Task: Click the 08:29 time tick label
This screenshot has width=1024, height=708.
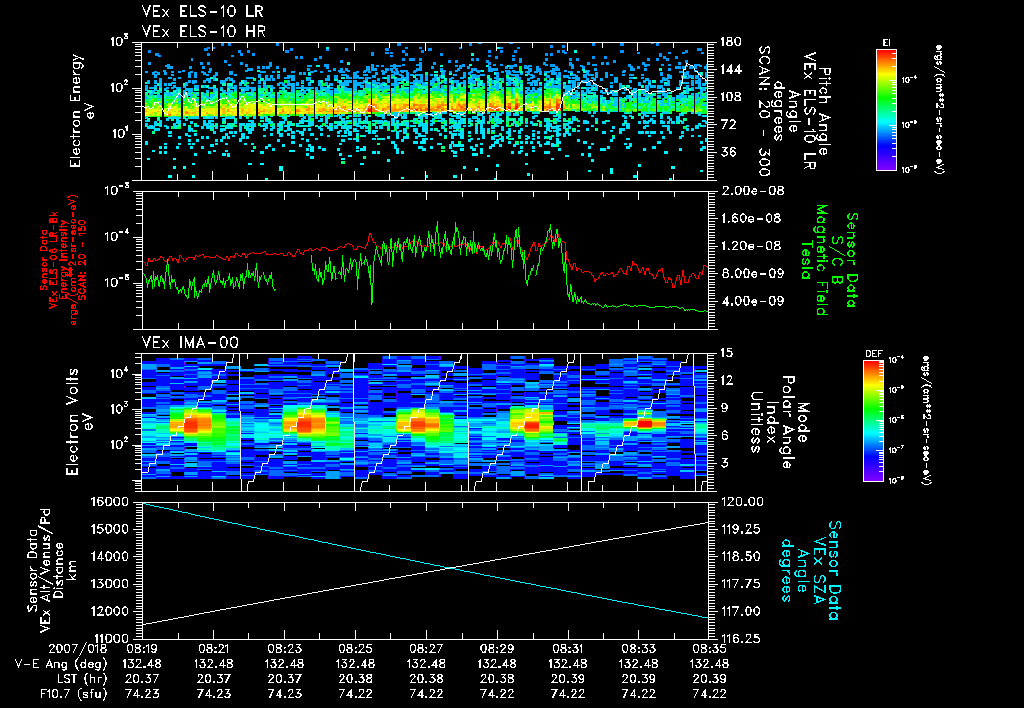Action: (497, 648)
